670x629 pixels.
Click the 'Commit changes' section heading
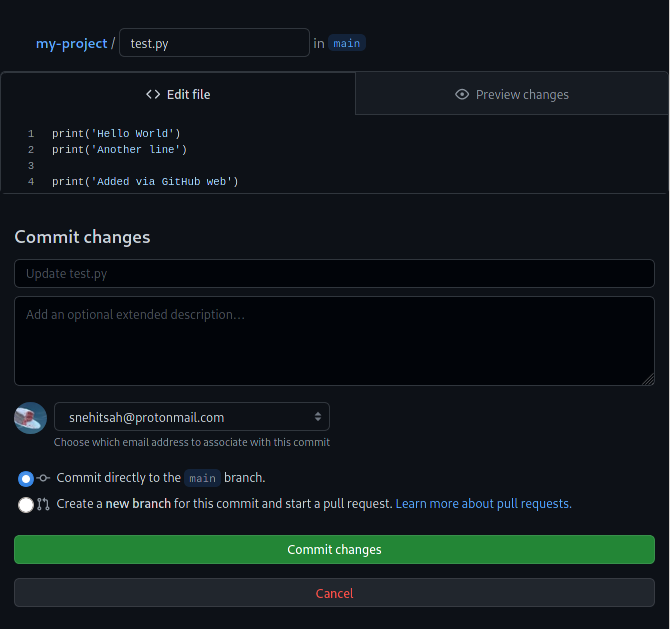point(82,237)
